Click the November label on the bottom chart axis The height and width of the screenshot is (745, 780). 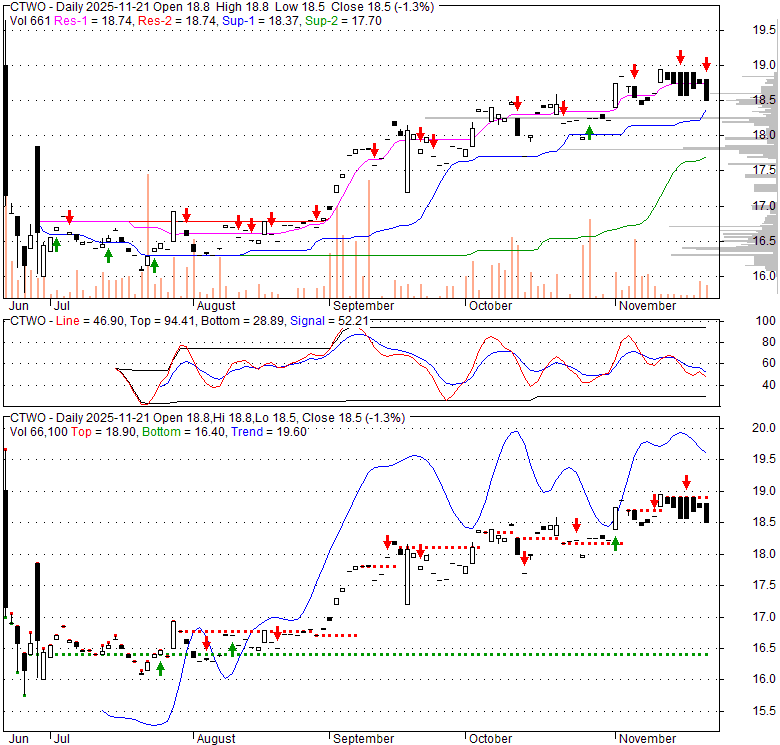pyautogui.click(x=647, y=738)
